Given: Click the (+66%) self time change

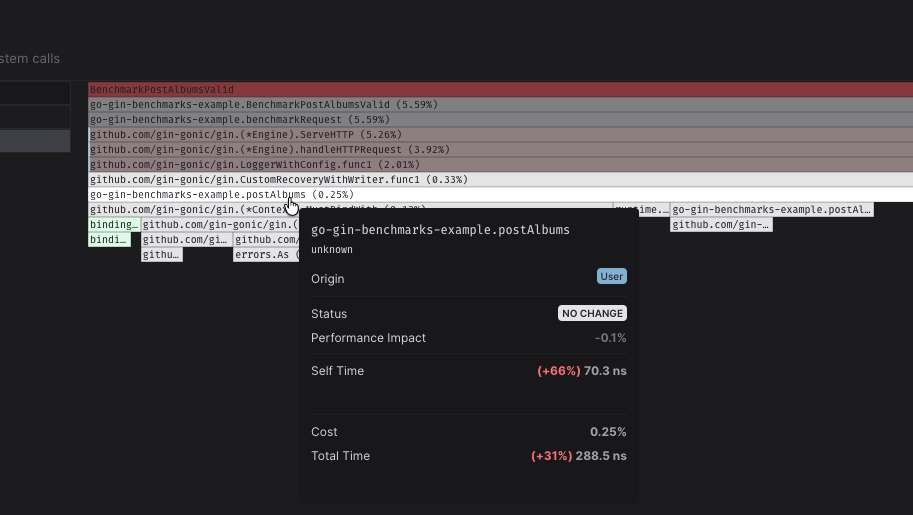Looking at the screenshot, I should [558, 371].
